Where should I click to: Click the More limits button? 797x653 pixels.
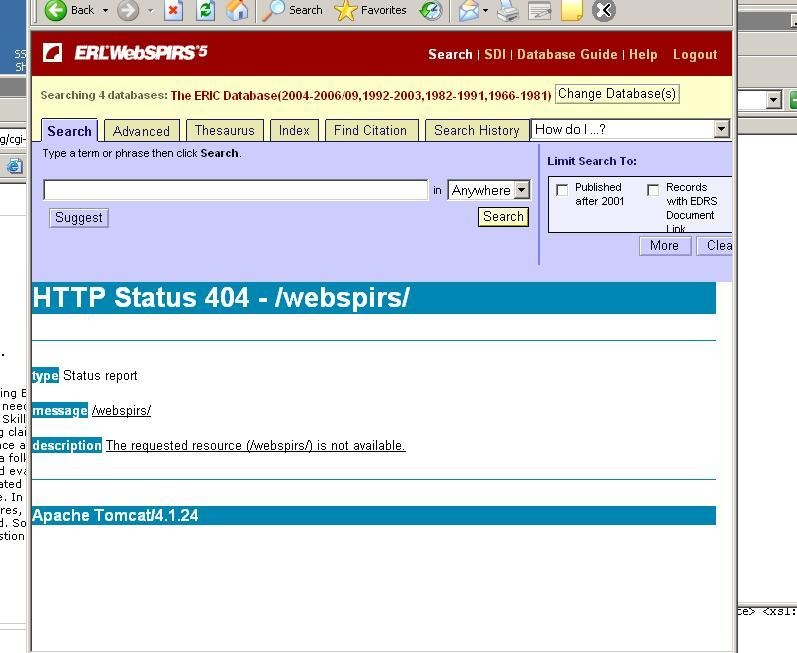tap(665, 246)
